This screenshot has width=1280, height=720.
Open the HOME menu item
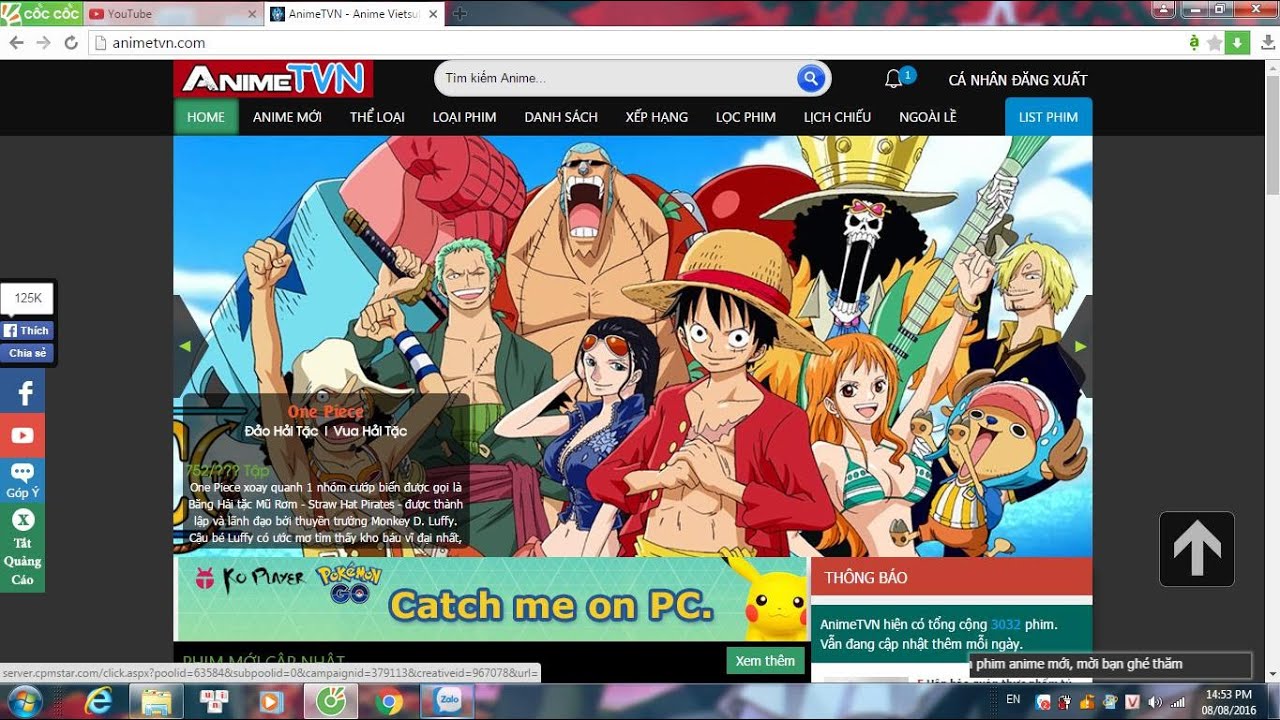pos(206,117)
